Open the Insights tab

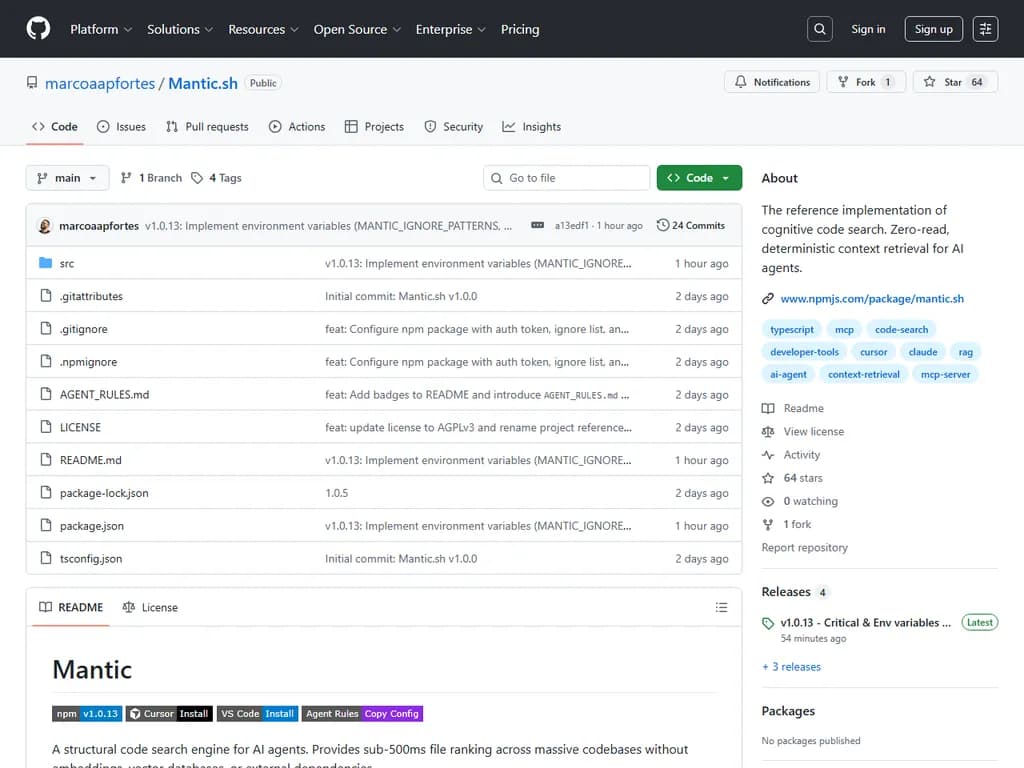tap(531, 127)
